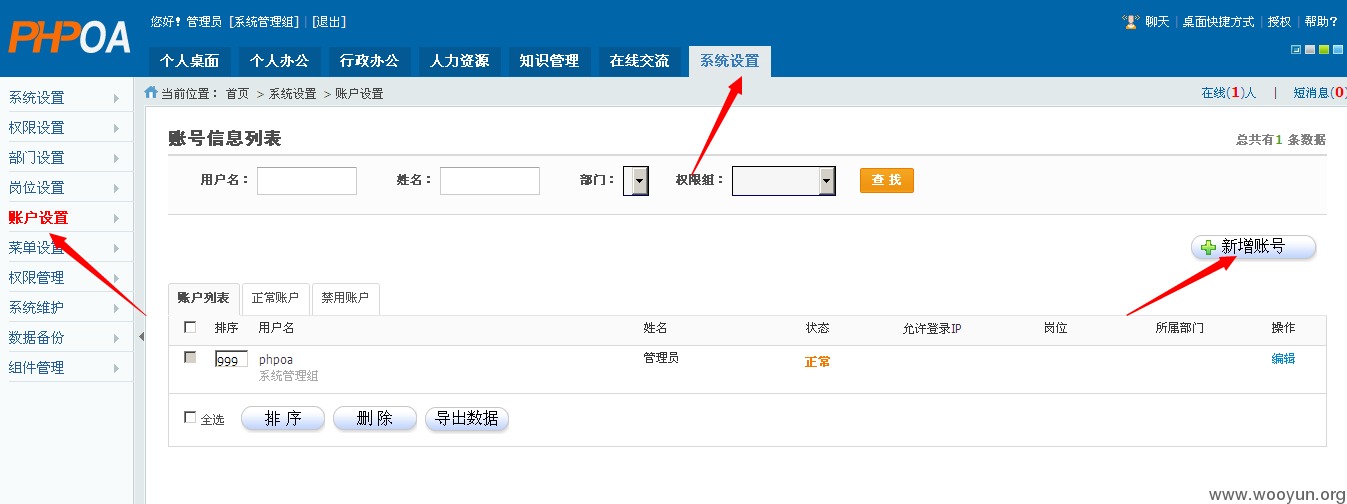Open 短消息(0) messages
1347x504 pixels.
[1320, 93]
